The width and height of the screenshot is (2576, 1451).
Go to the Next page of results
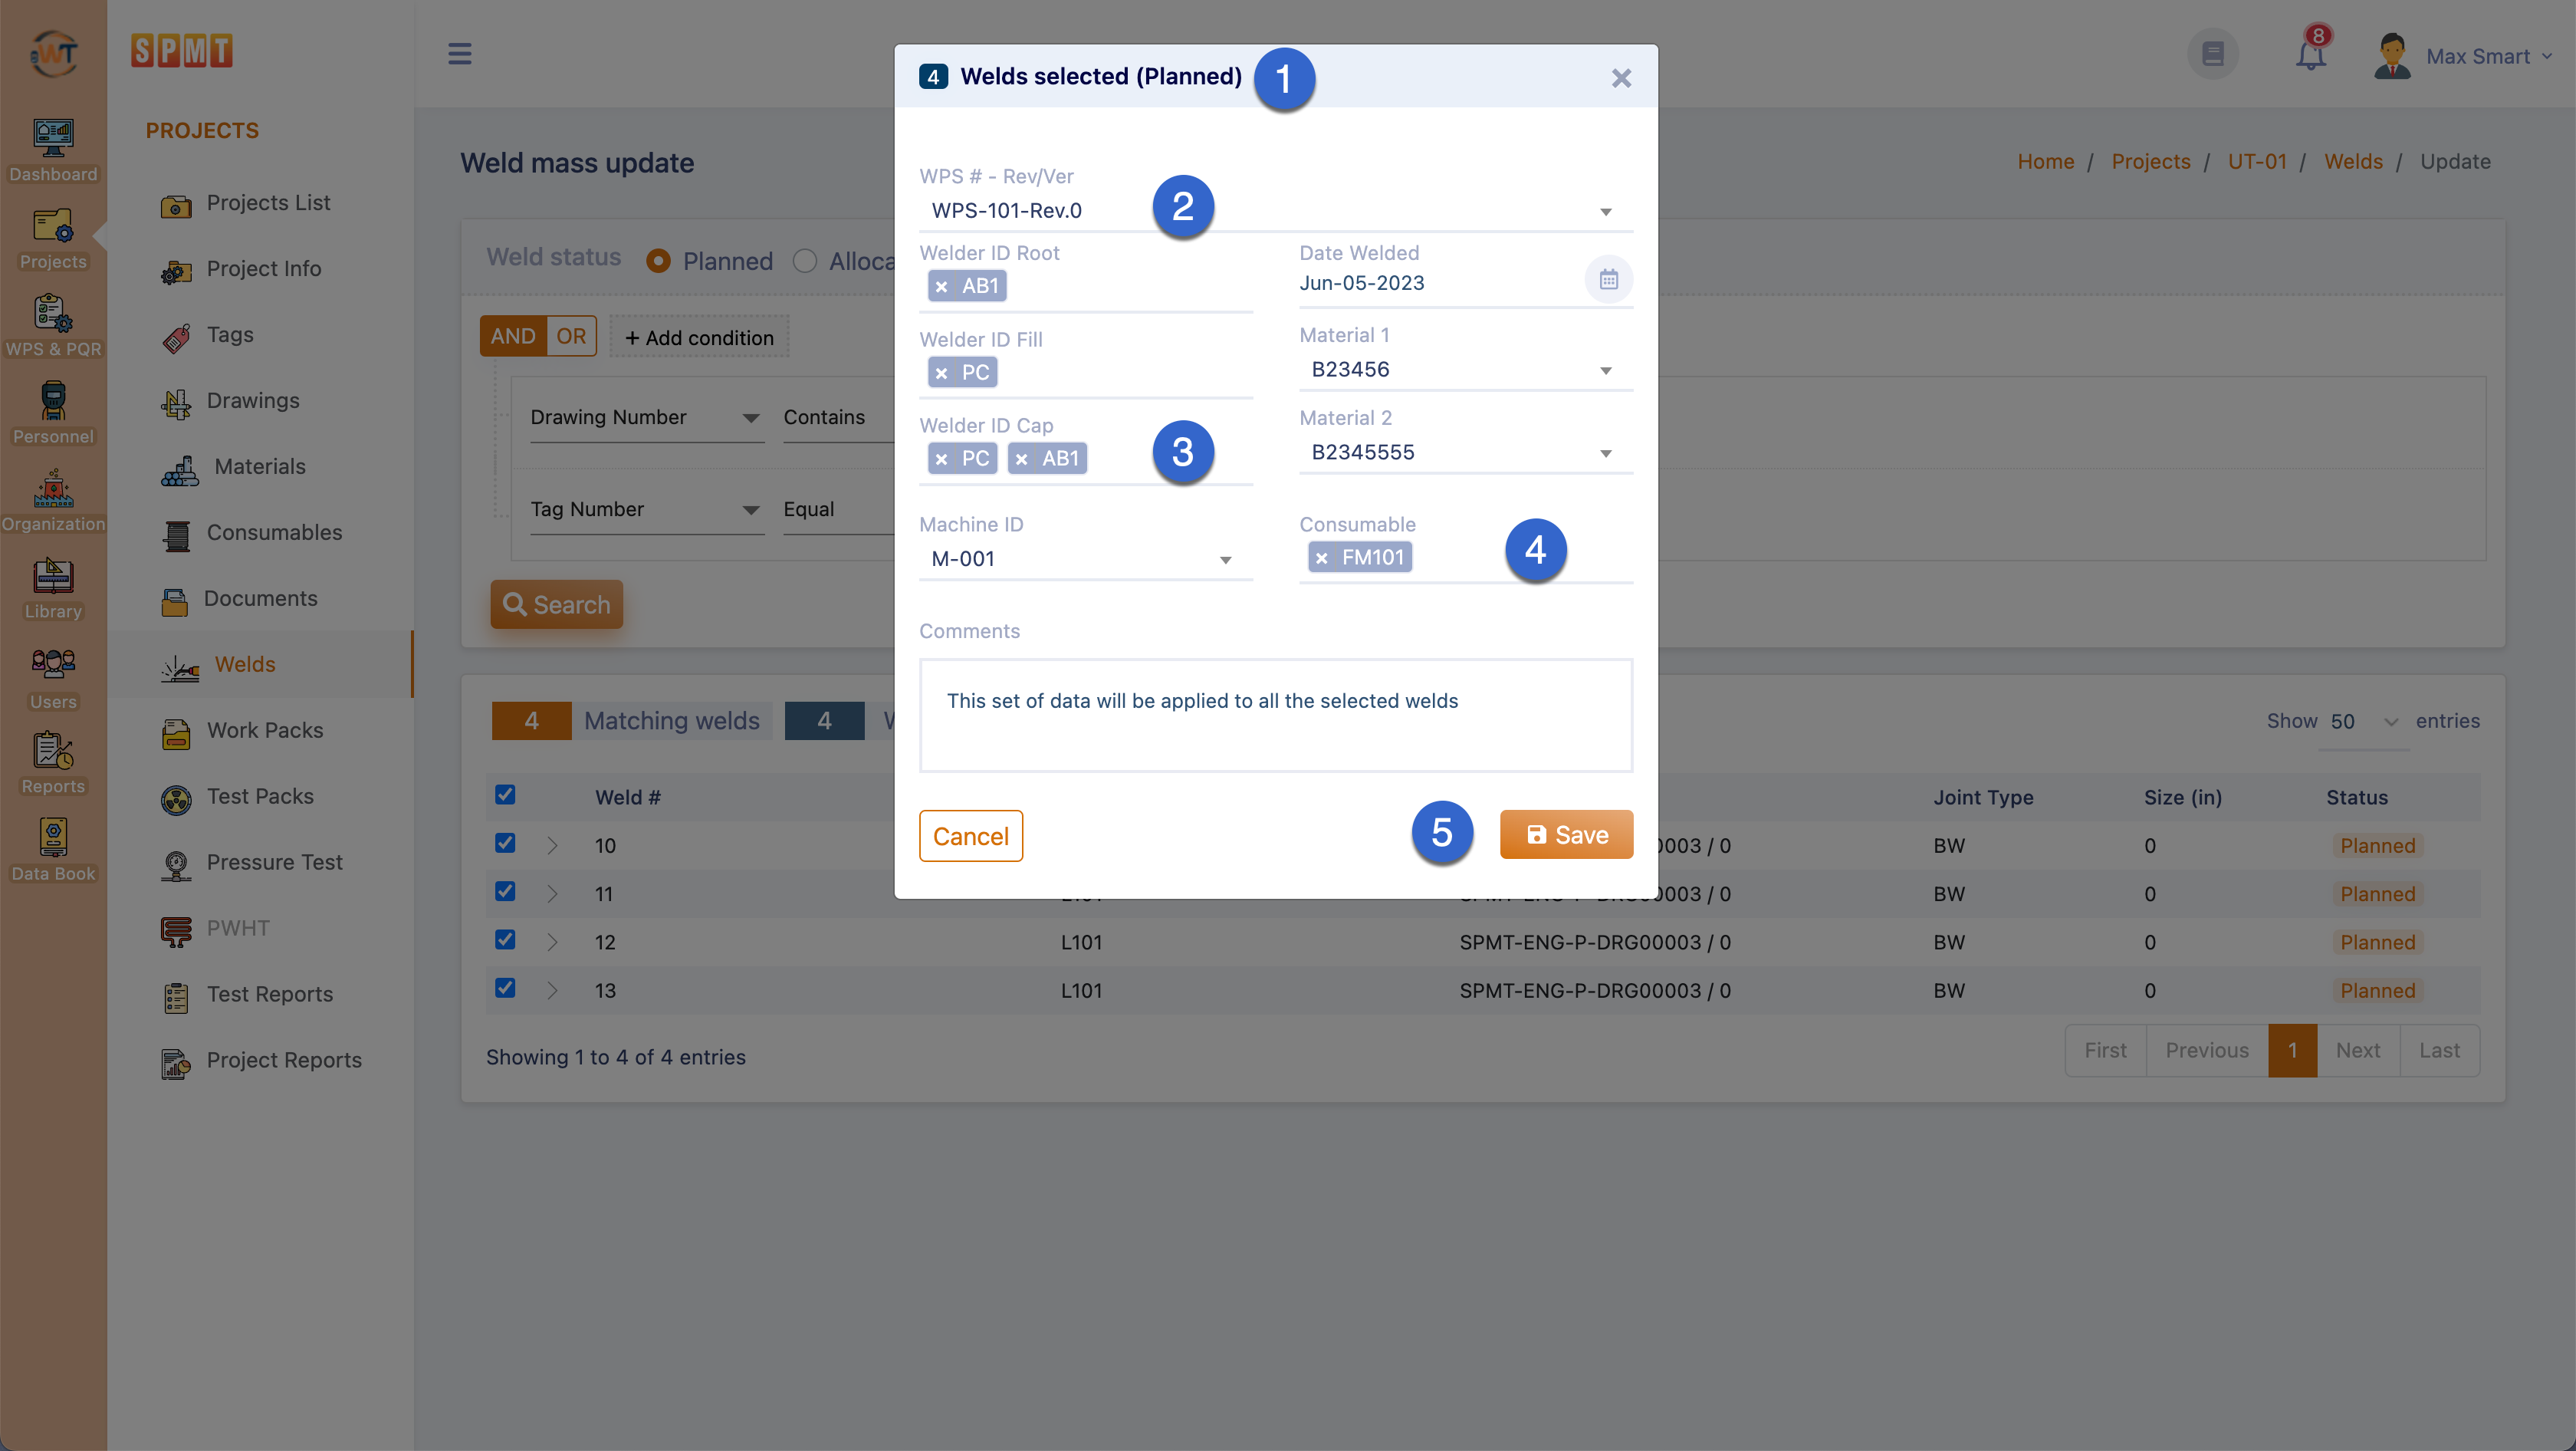[x=2357, y=1051]
